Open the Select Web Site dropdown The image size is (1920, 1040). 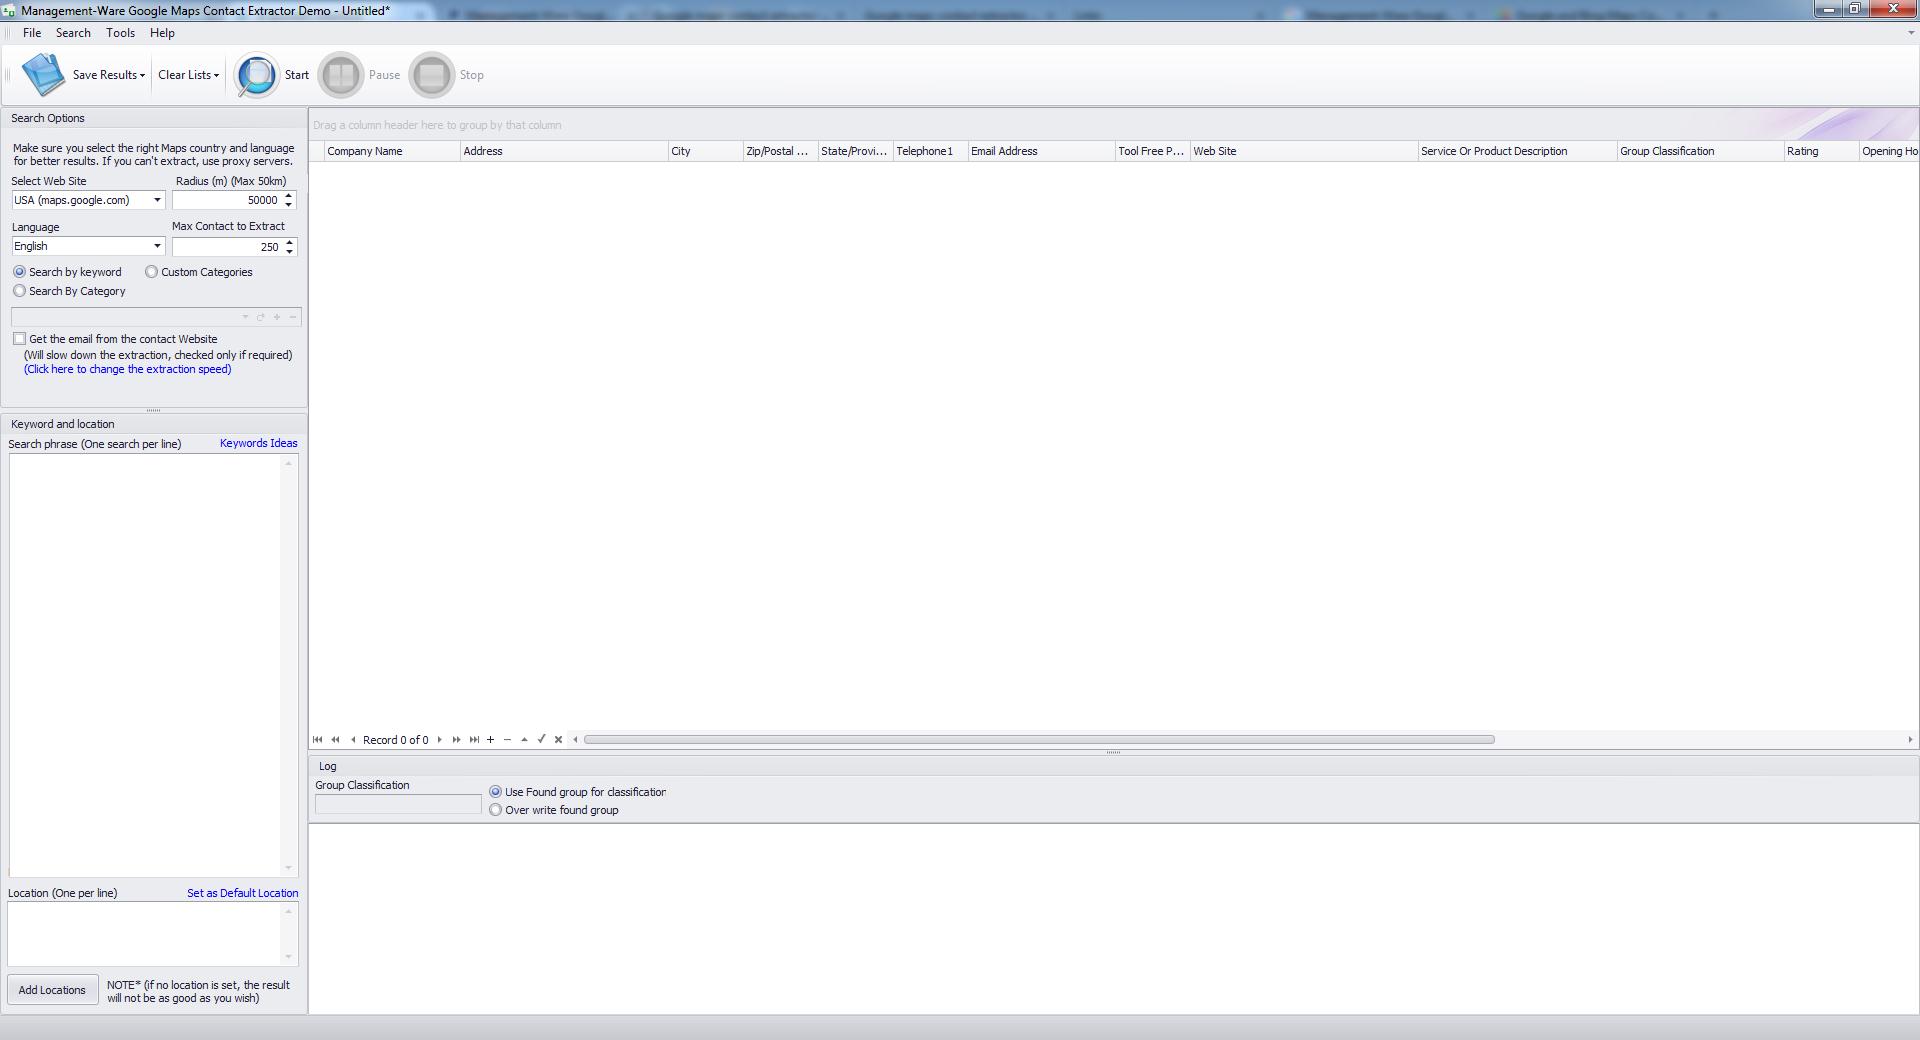[x=157, y=200]
